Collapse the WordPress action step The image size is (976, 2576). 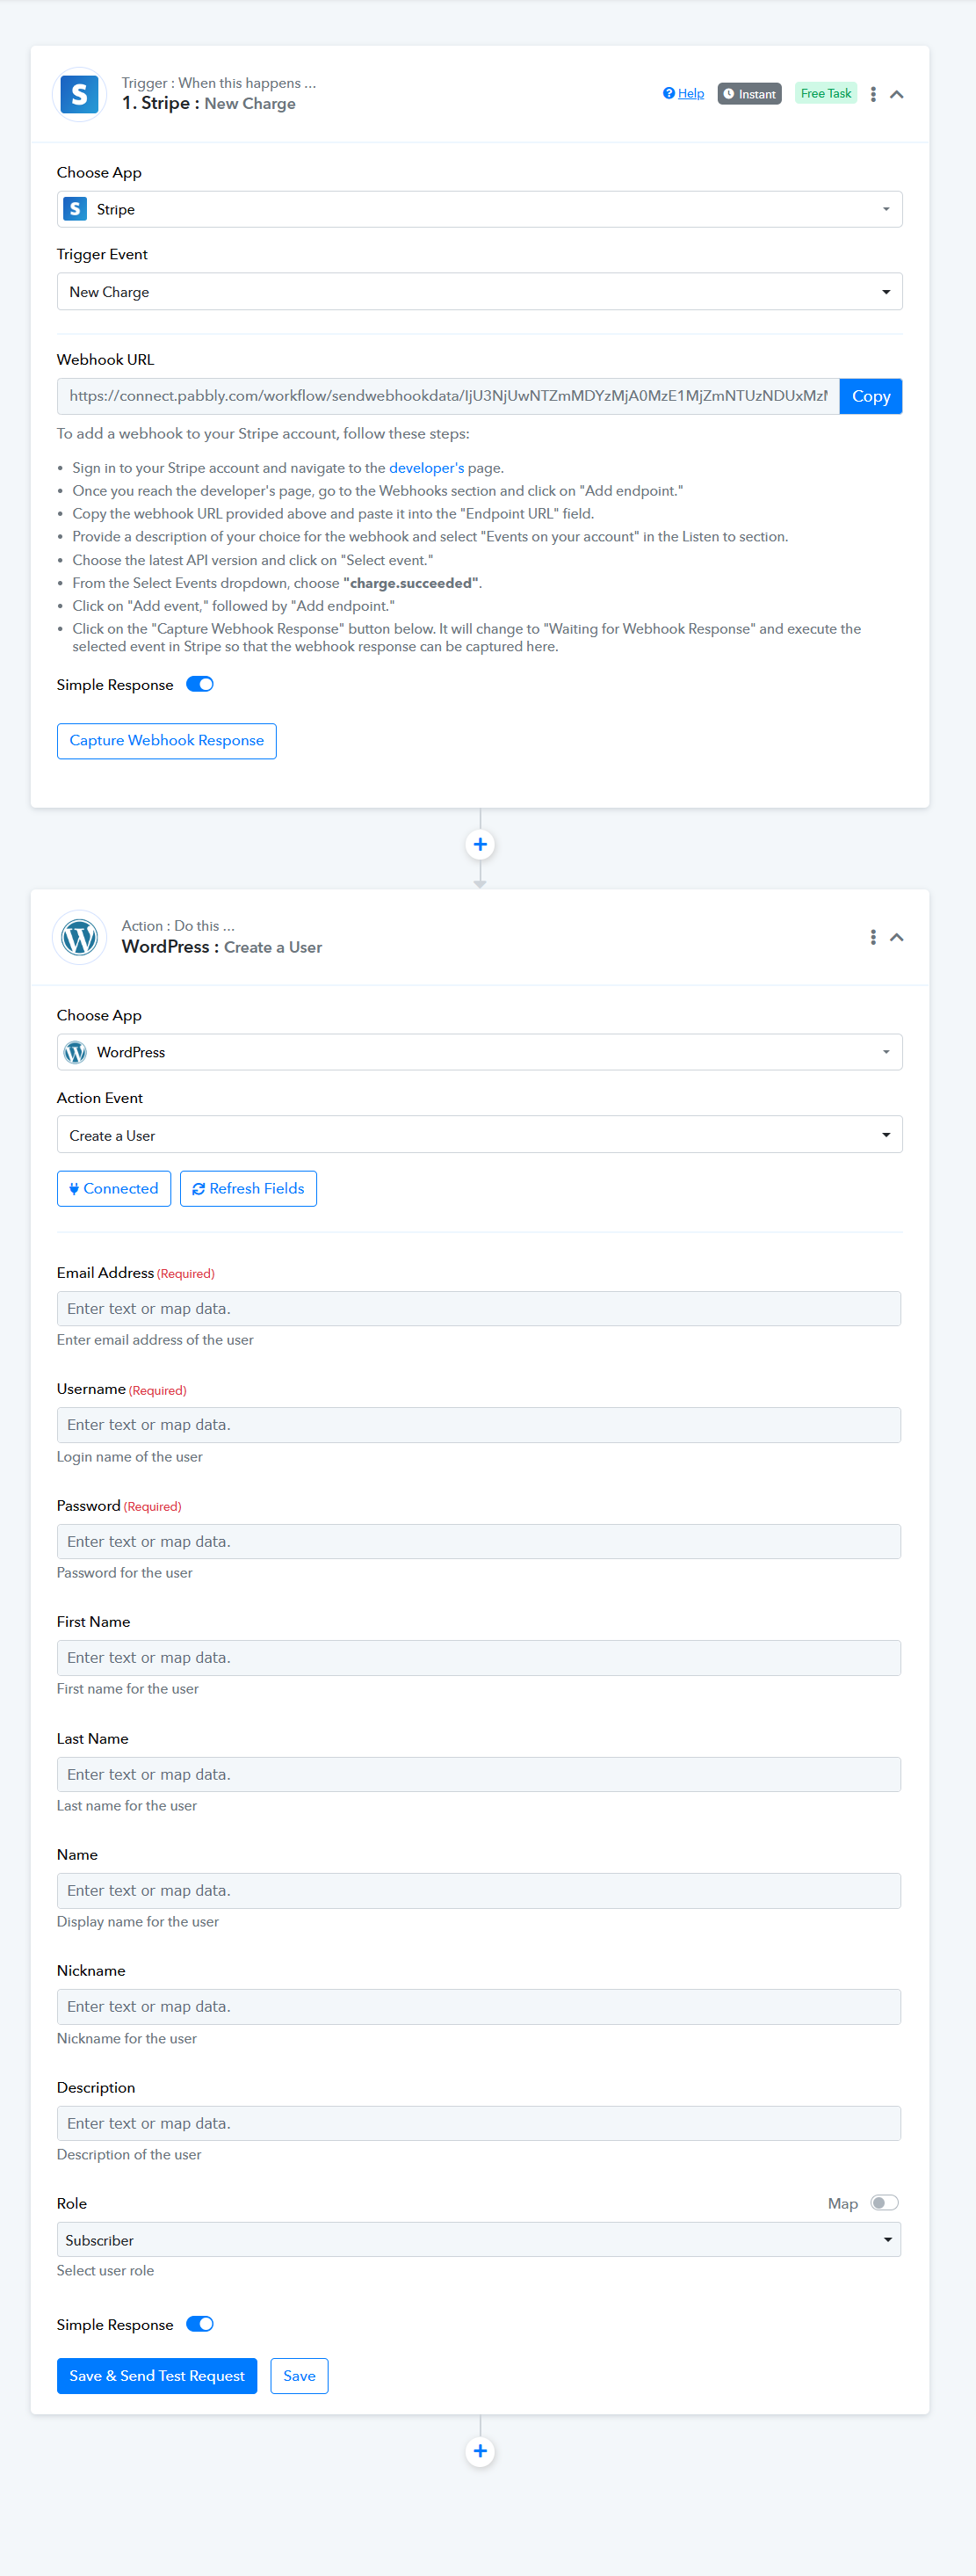click(897, 937)
